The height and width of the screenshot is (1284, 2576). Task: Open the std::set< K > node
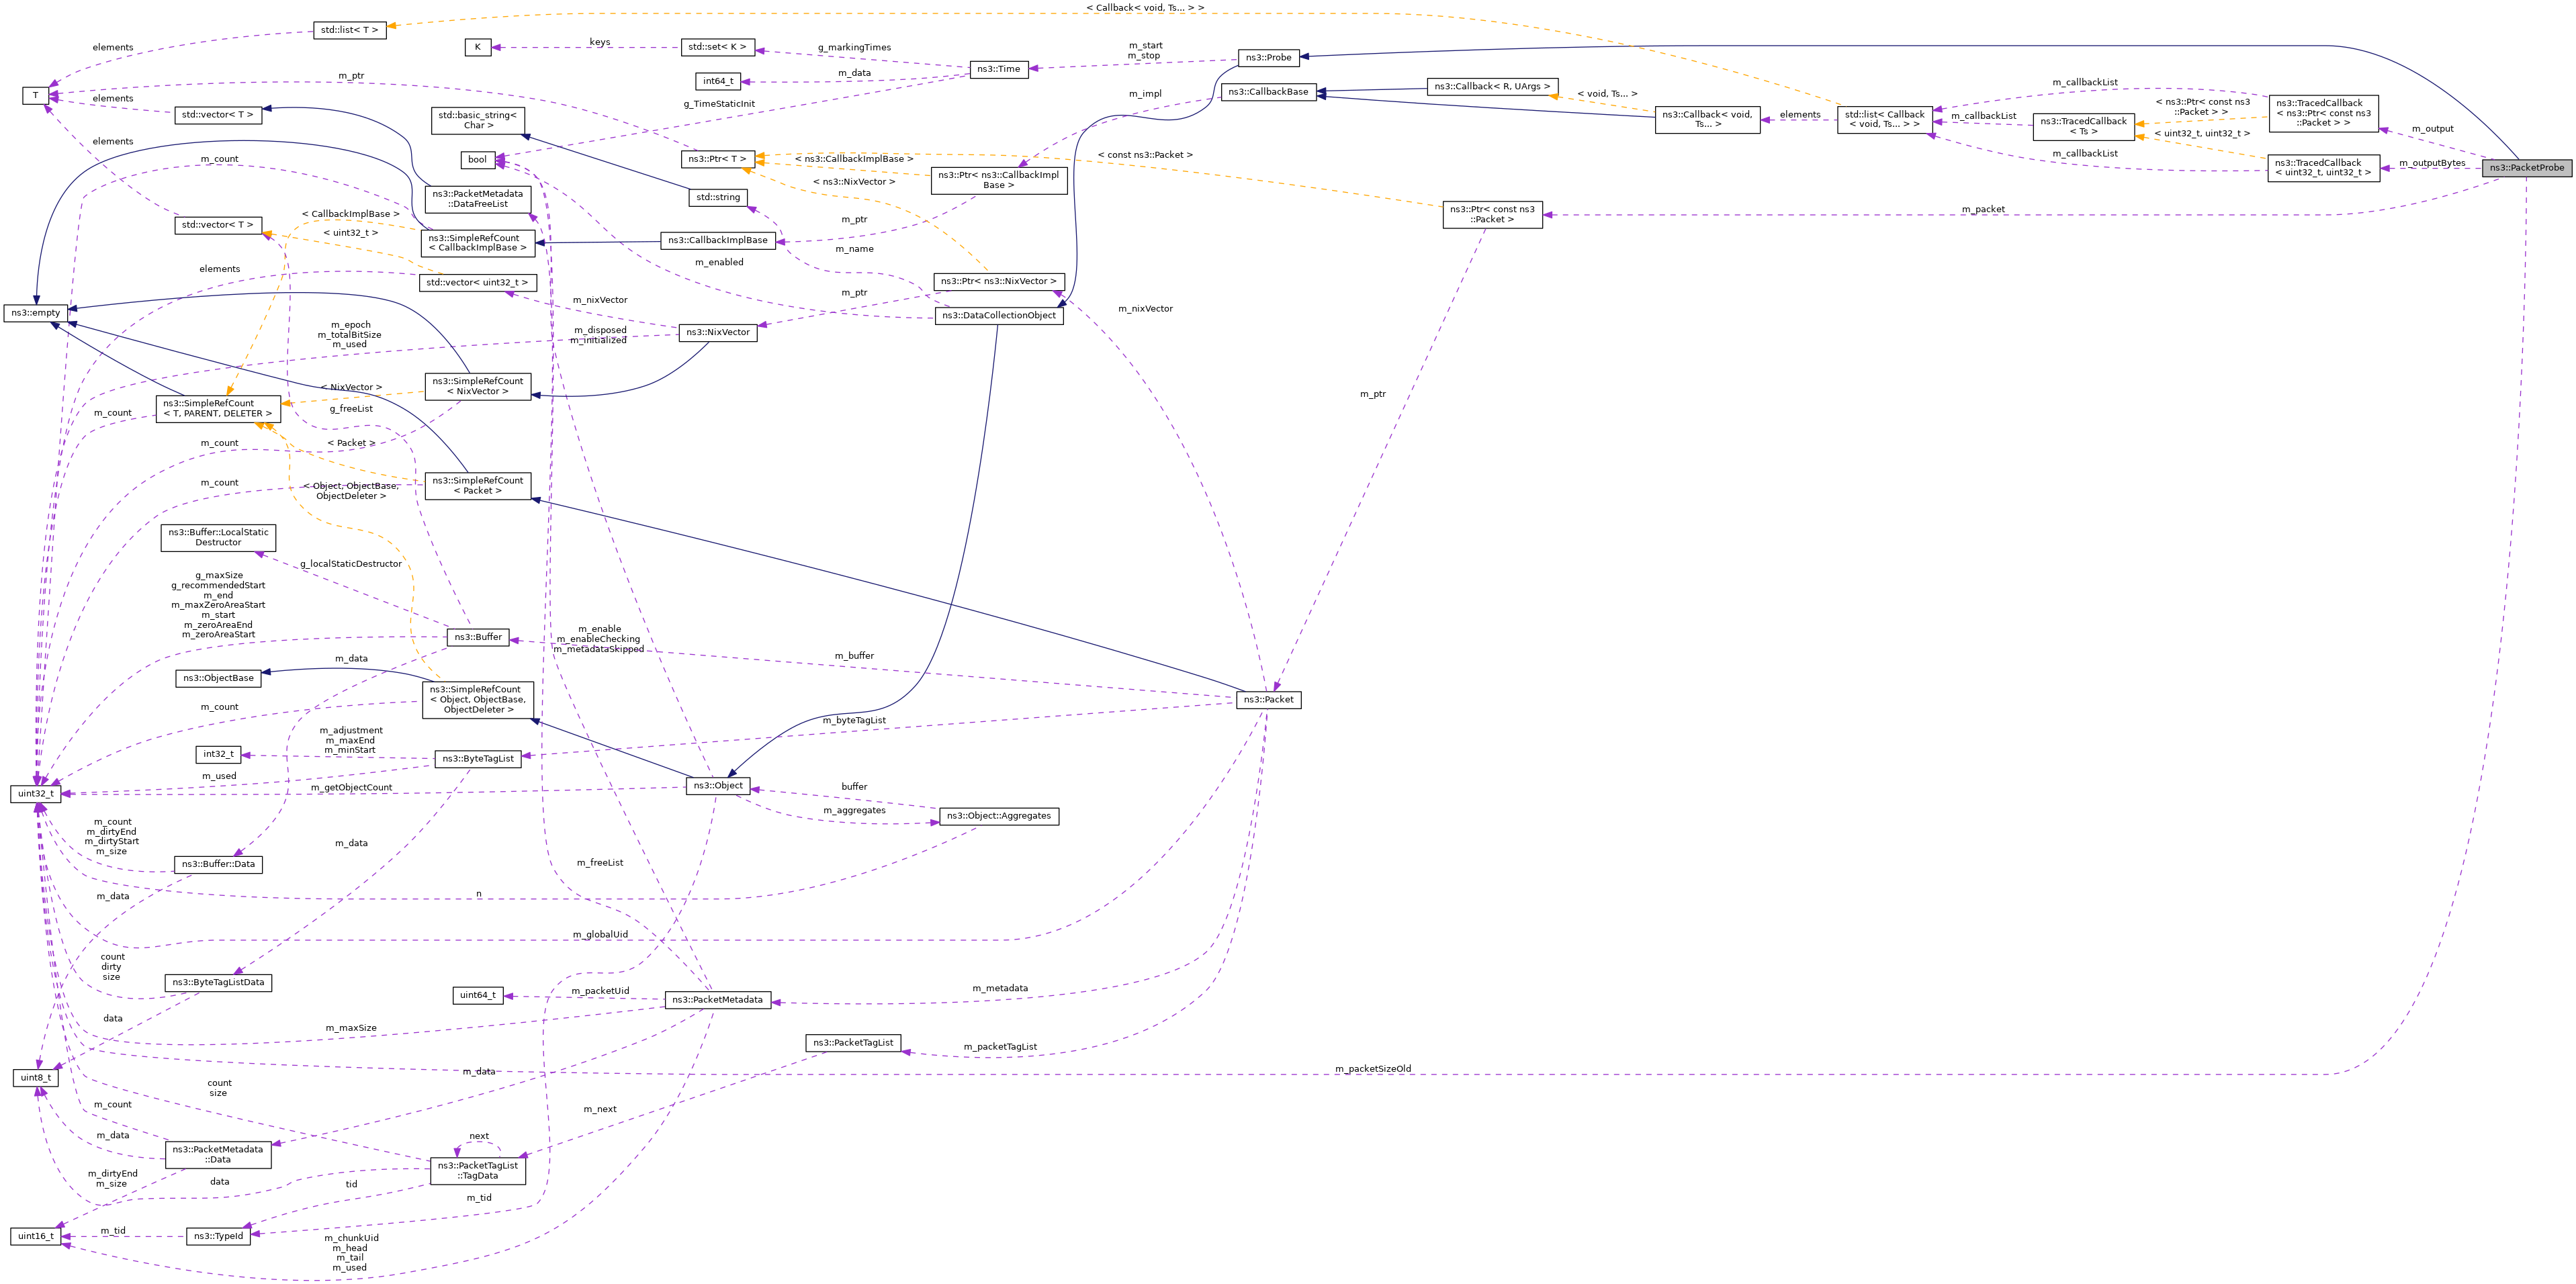[718, 47]
